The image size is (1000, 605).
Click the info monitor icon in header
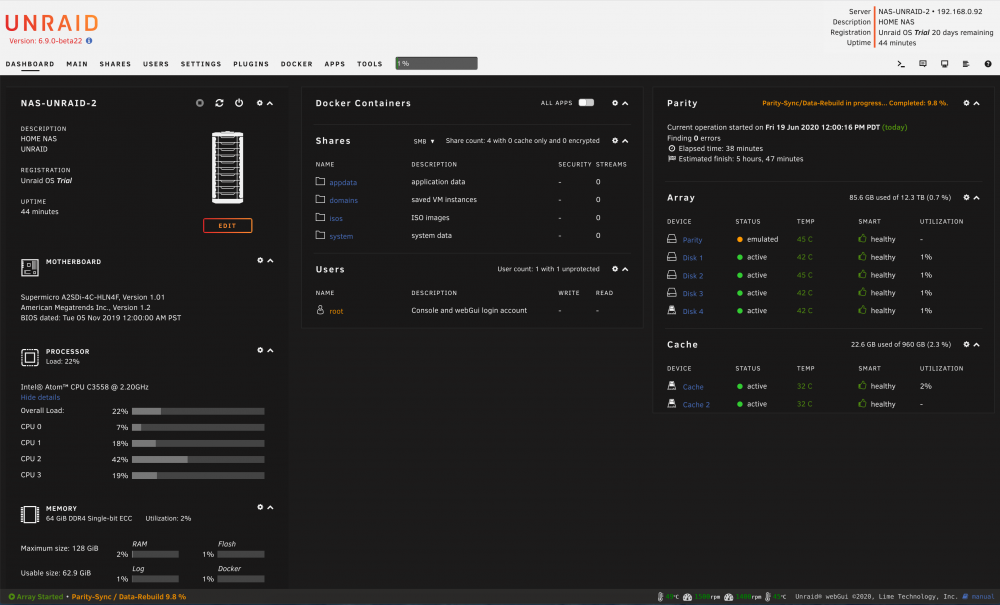pos(945,64)
